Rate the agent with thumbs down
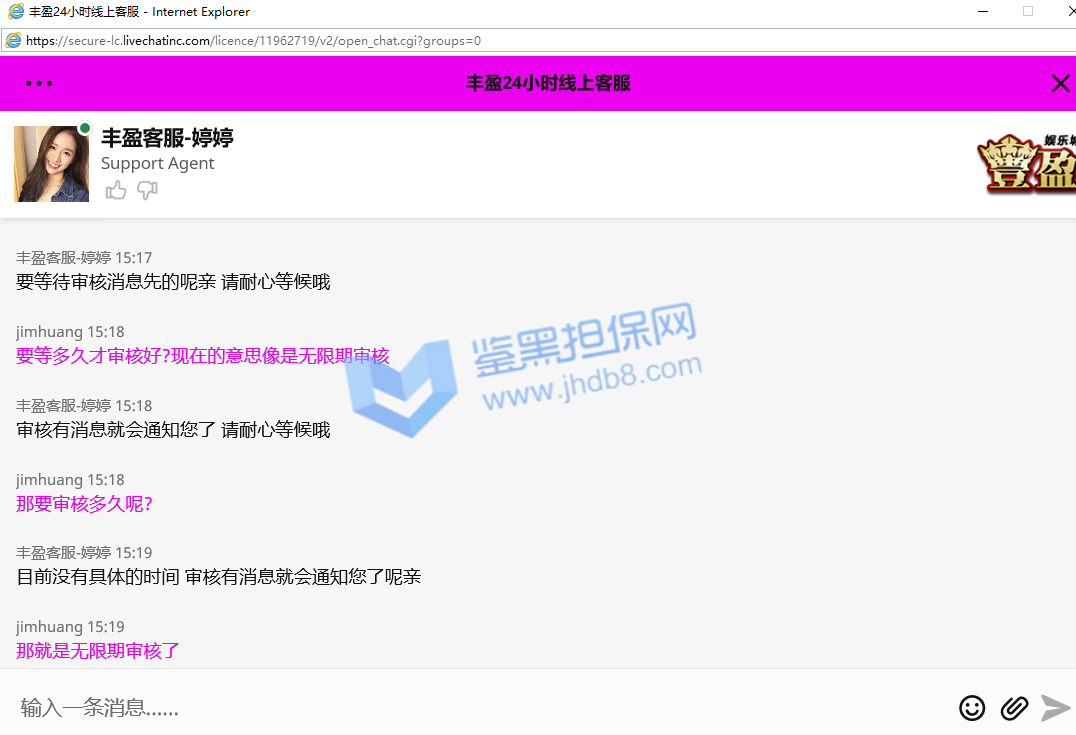Screen dimensions: 1076x735 click(x=147, y=190)
